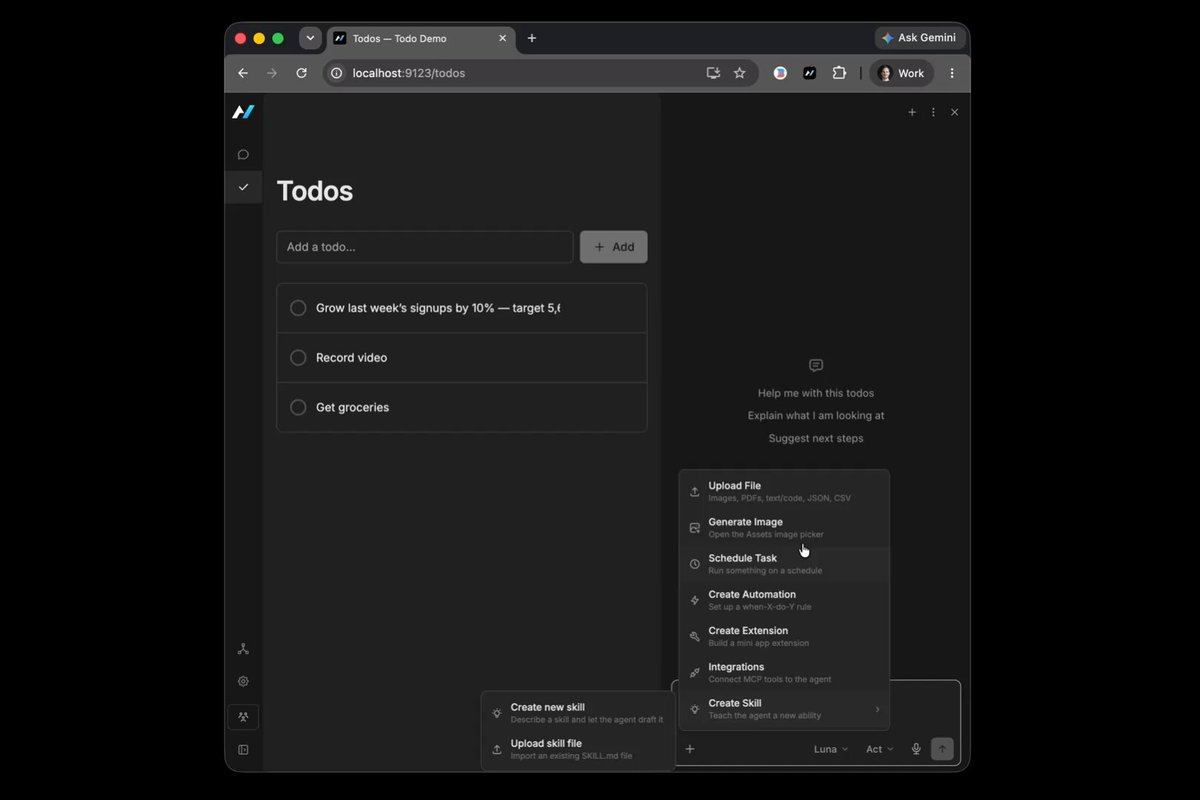Open the Act mode dropdown
Viewport: 1200px width, 800px height.
880,749
